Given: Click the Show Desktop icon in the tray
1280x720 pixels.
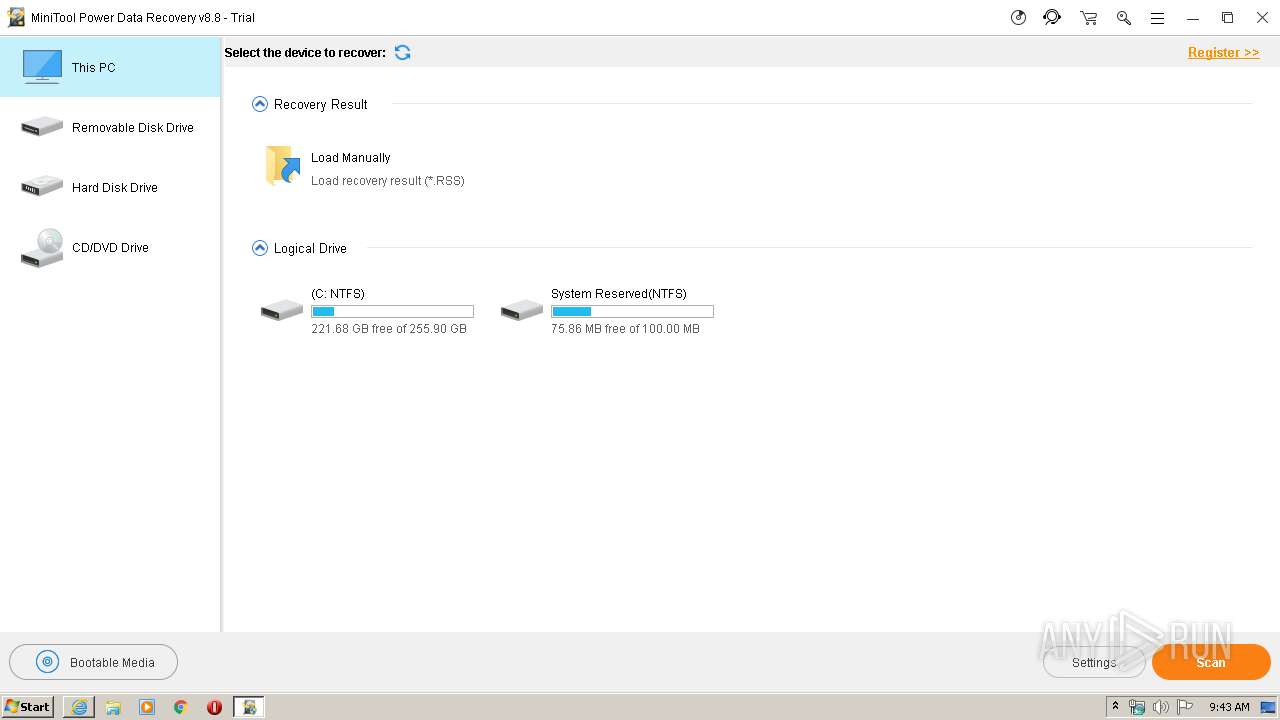Looking at the screenshot, I should pyautogui.click(x=1268, y=707).
